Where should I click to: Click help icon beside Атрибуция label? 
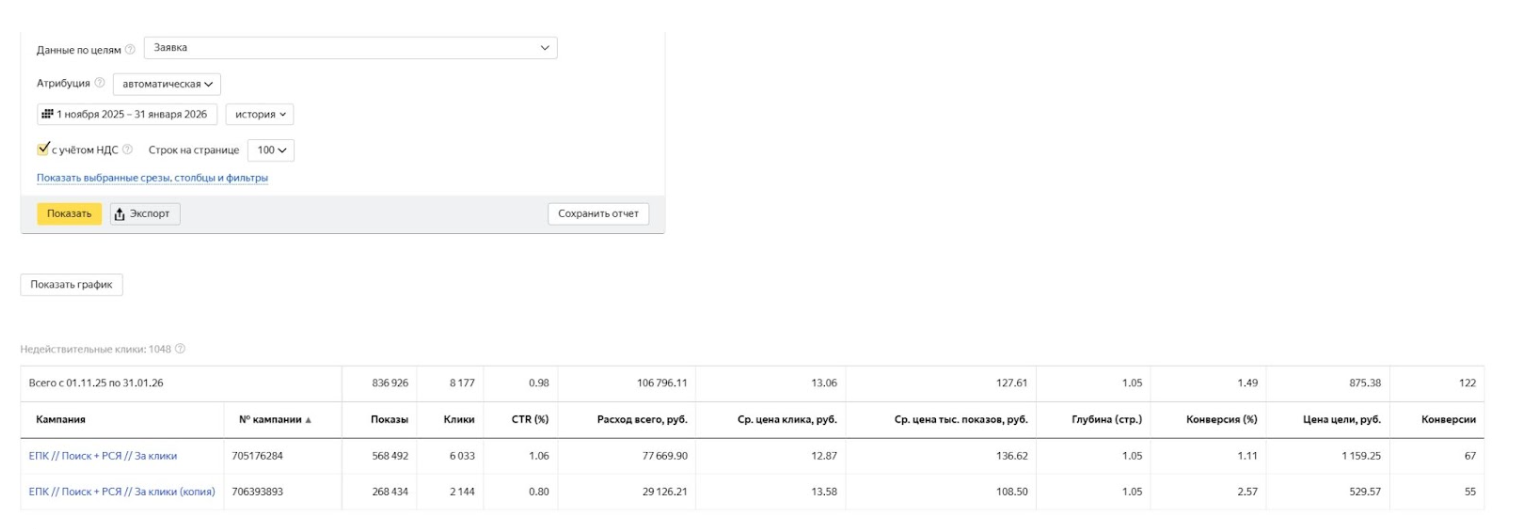coord(99,83)
